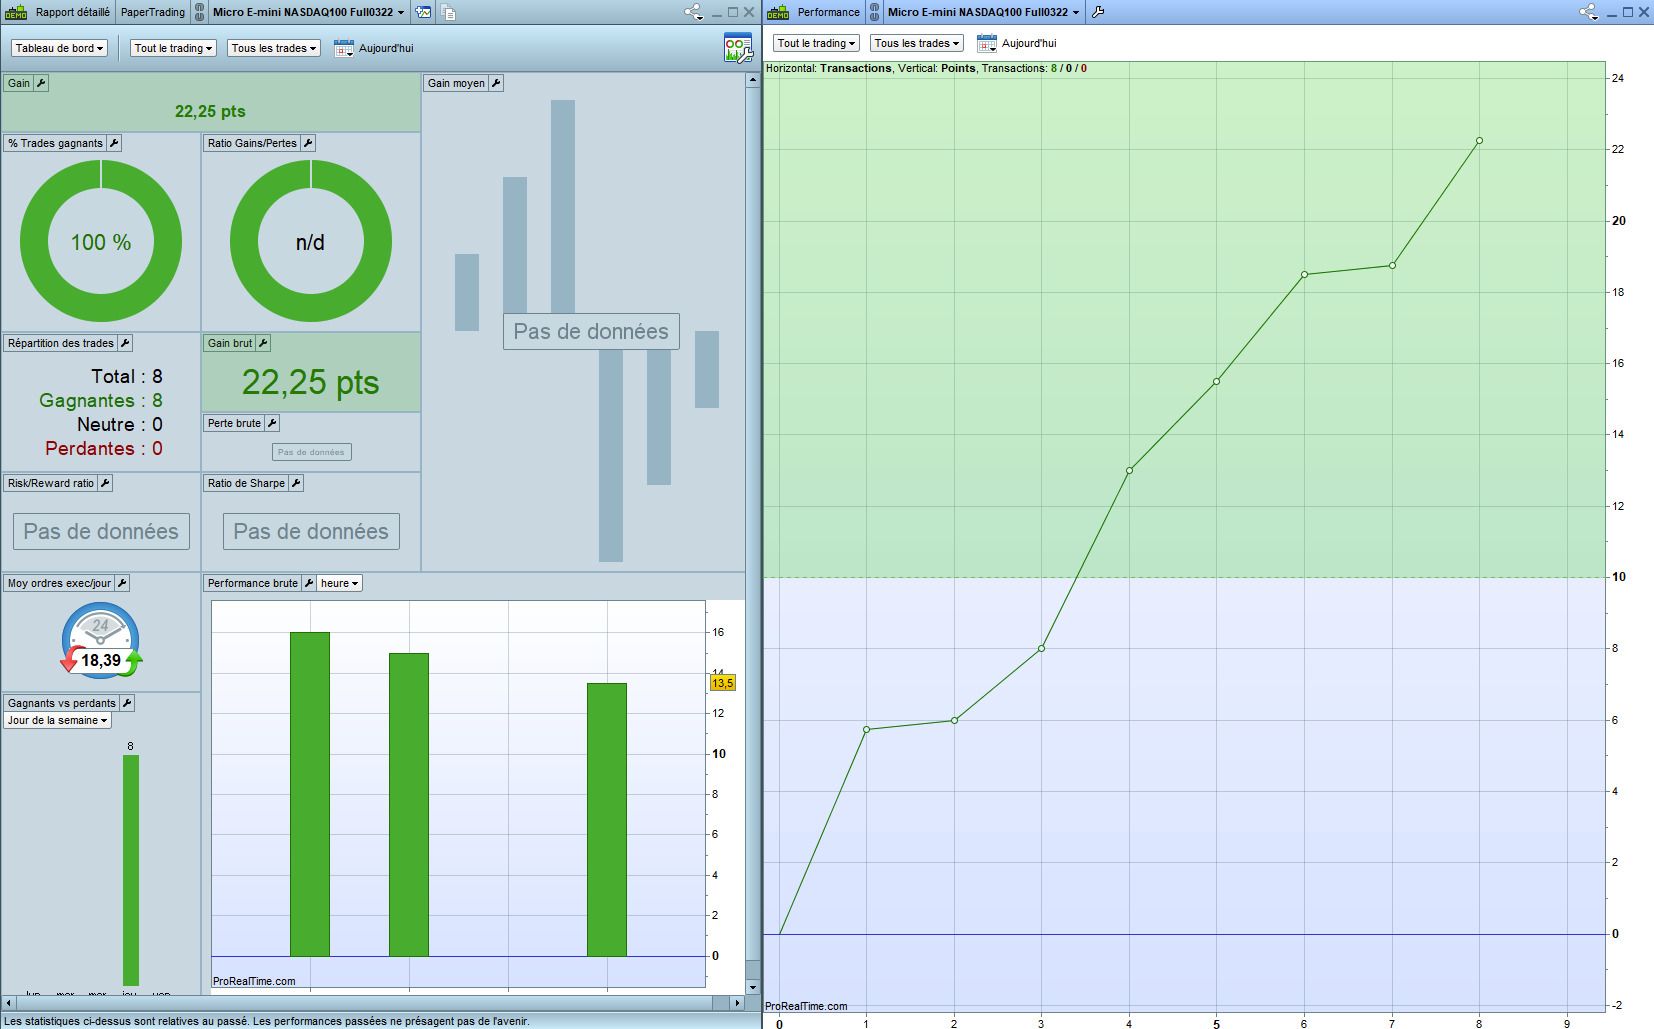This screenshot has width=1654, height=1029.
Task: Click the tallest green bar in Performance brute chart
Action: [x=310, y=794]
